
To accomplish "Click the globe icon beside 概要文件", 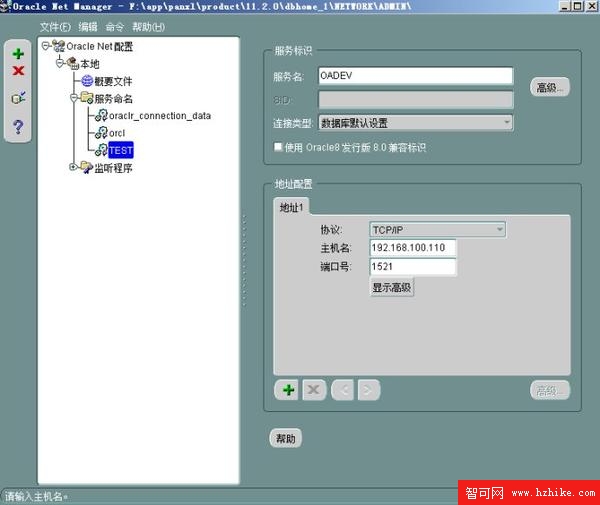I will click(x=87, y=81).
